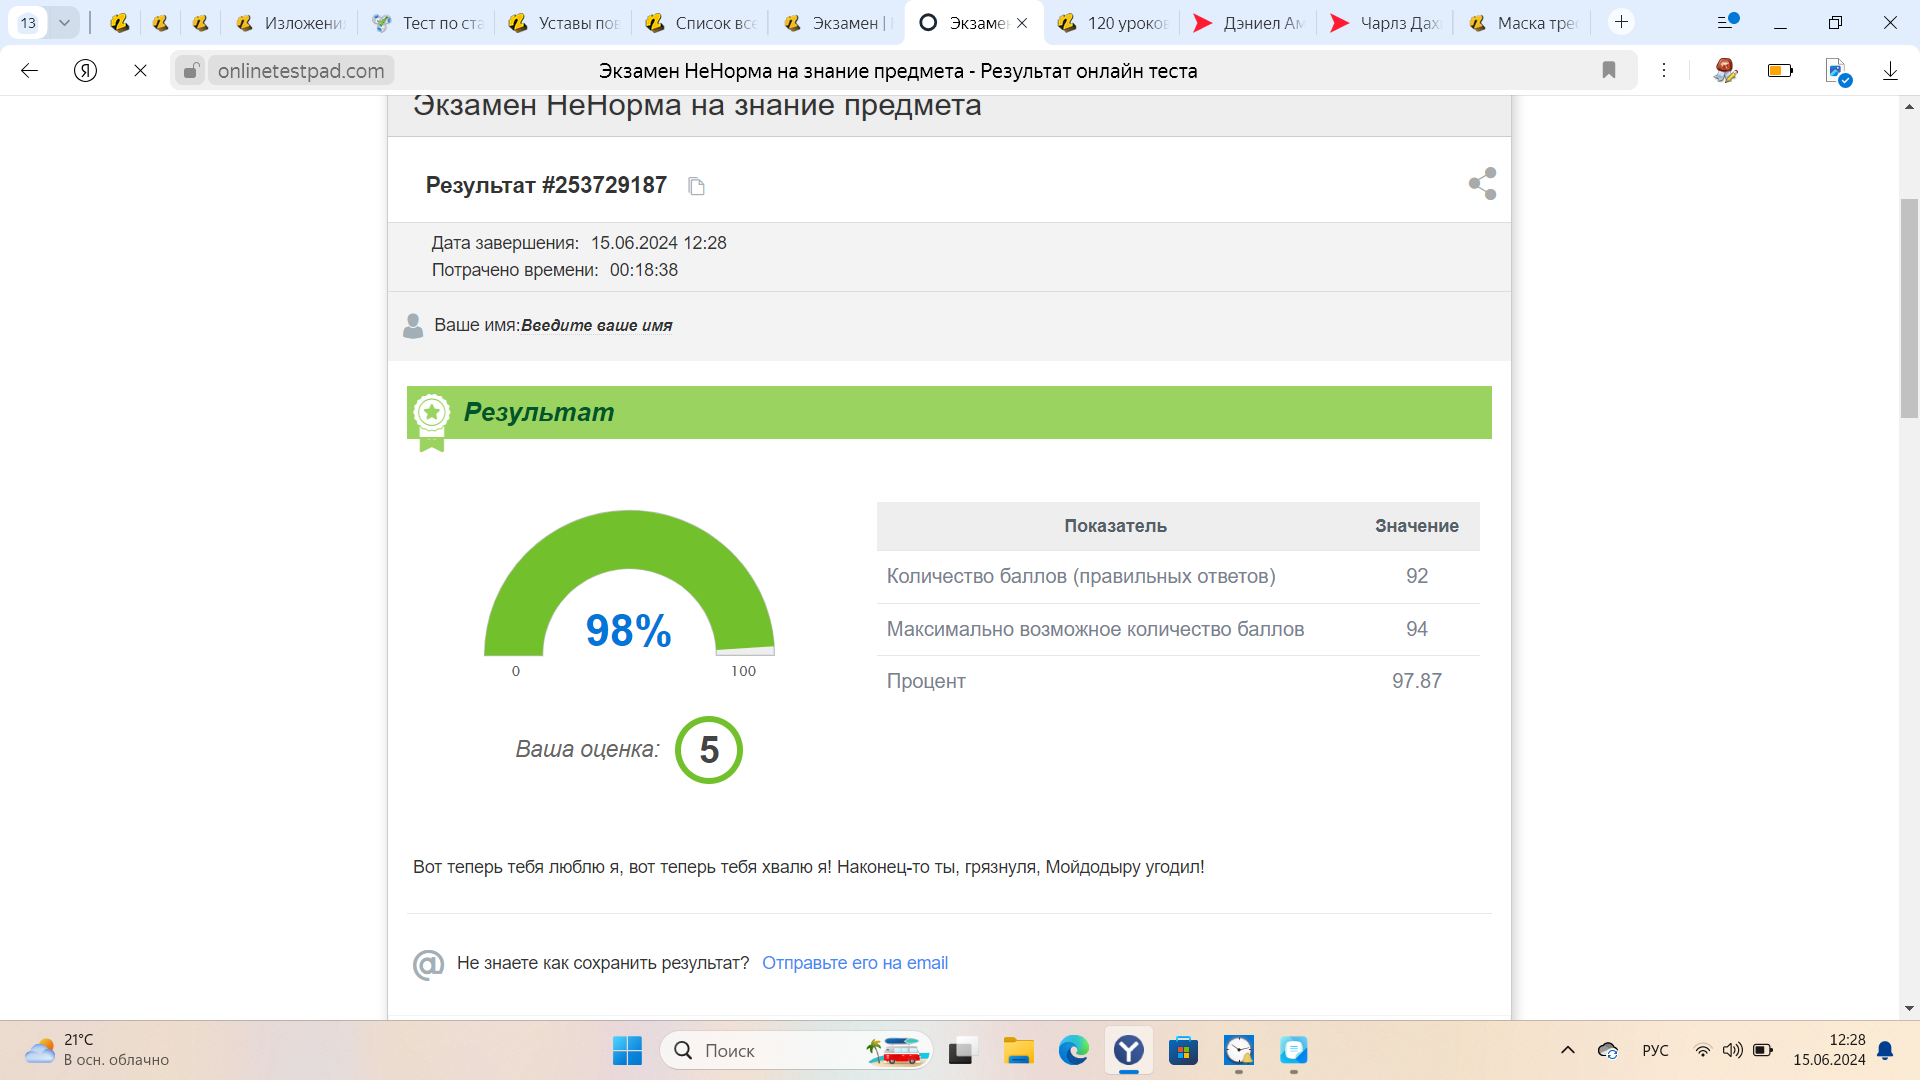Image resolution: width=1920 pixels, height=1080 pixels.
Task: Copy the result number with copy icon
Action: coord(697,186)
